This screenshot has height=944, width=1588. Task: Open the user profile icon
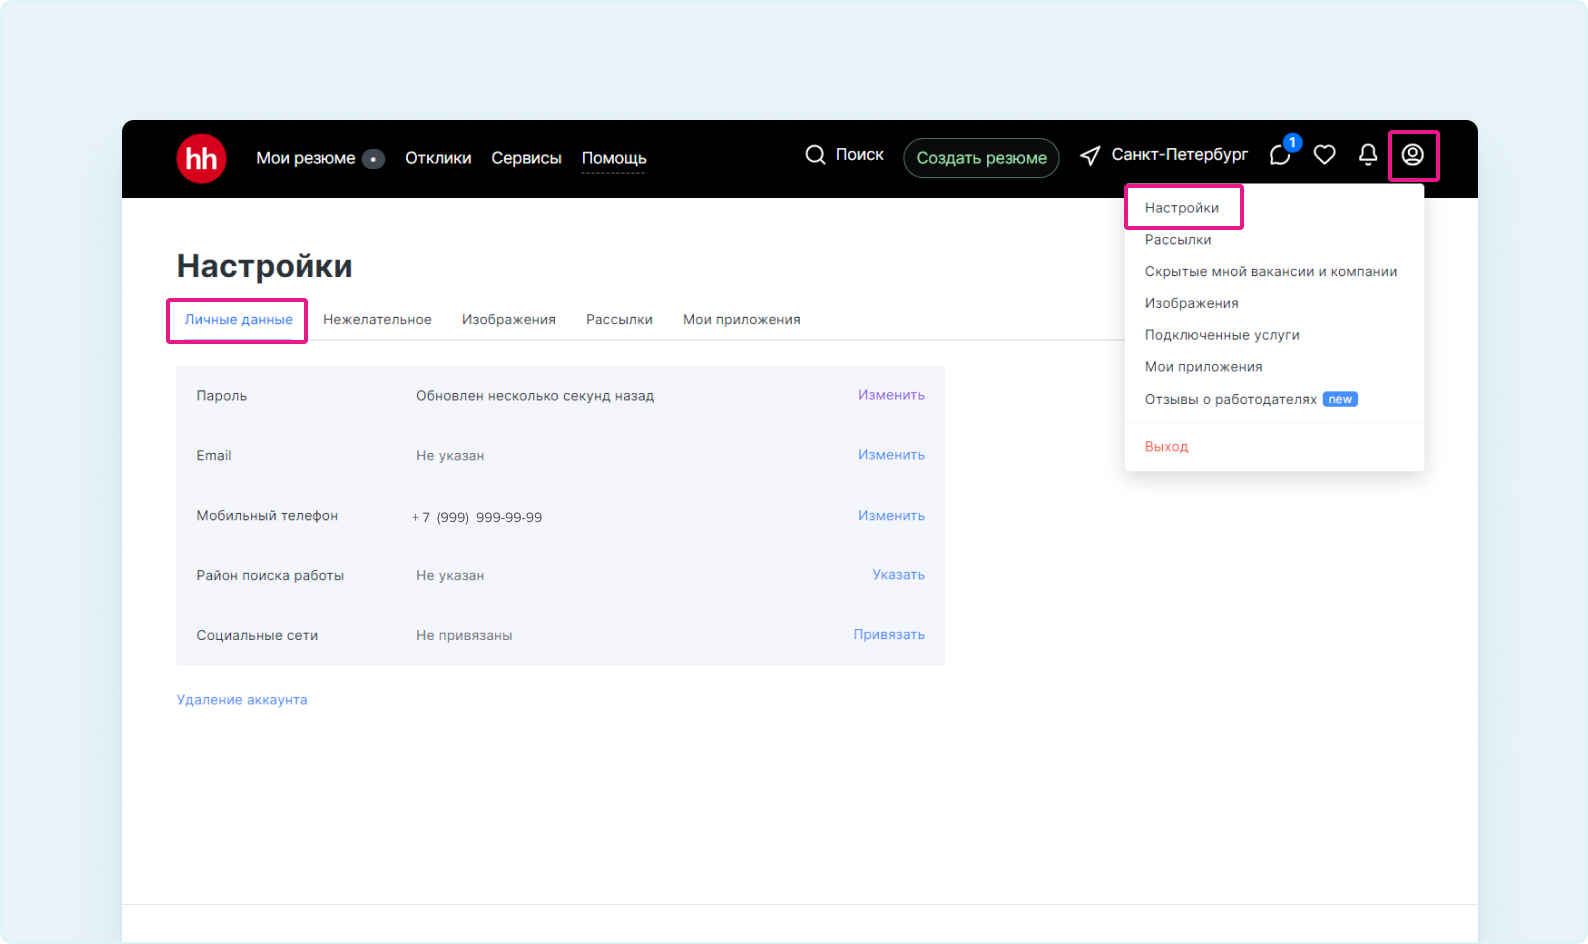coord(1412,154)
